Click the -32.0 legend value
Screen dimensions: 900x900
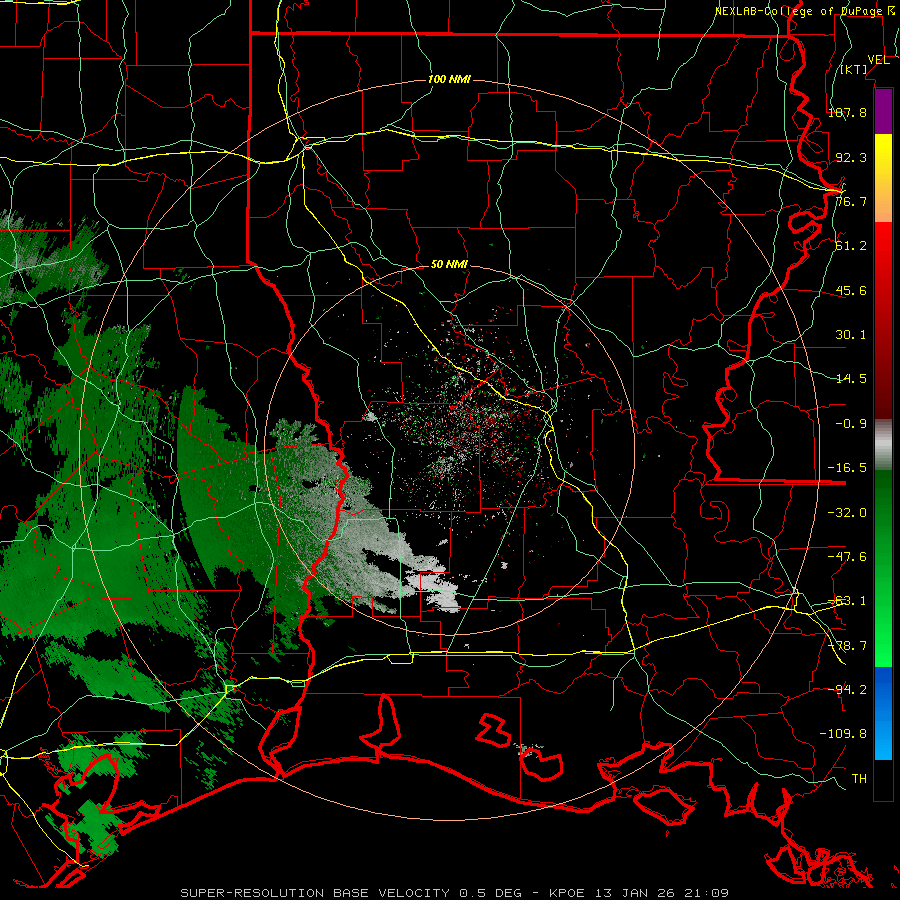[x=847, y=513]
